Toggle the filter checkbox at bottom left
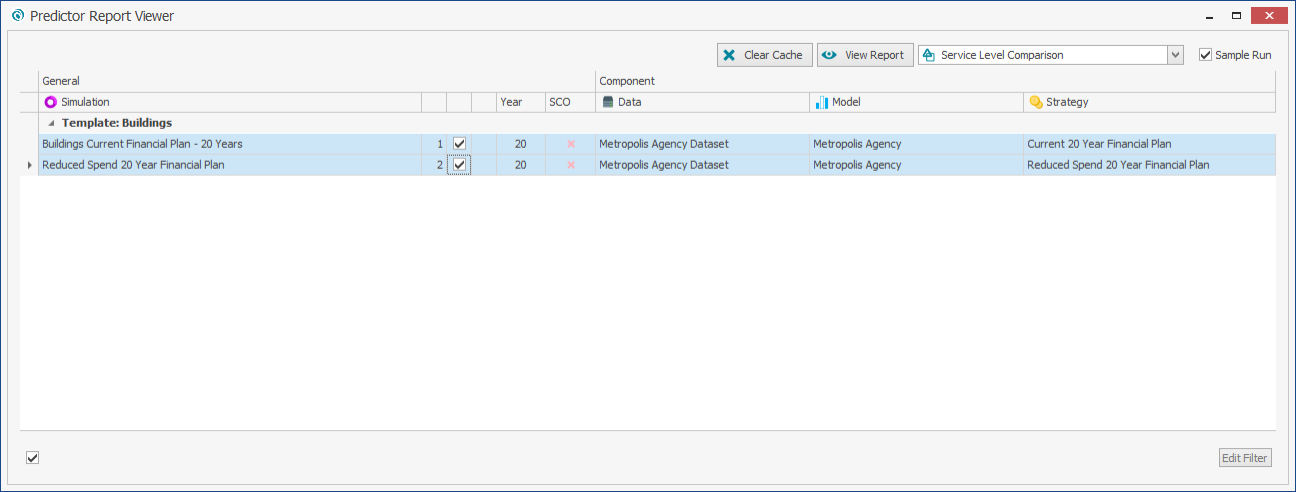The width and height of the screenshot is (1296, 492). point(33,457)
